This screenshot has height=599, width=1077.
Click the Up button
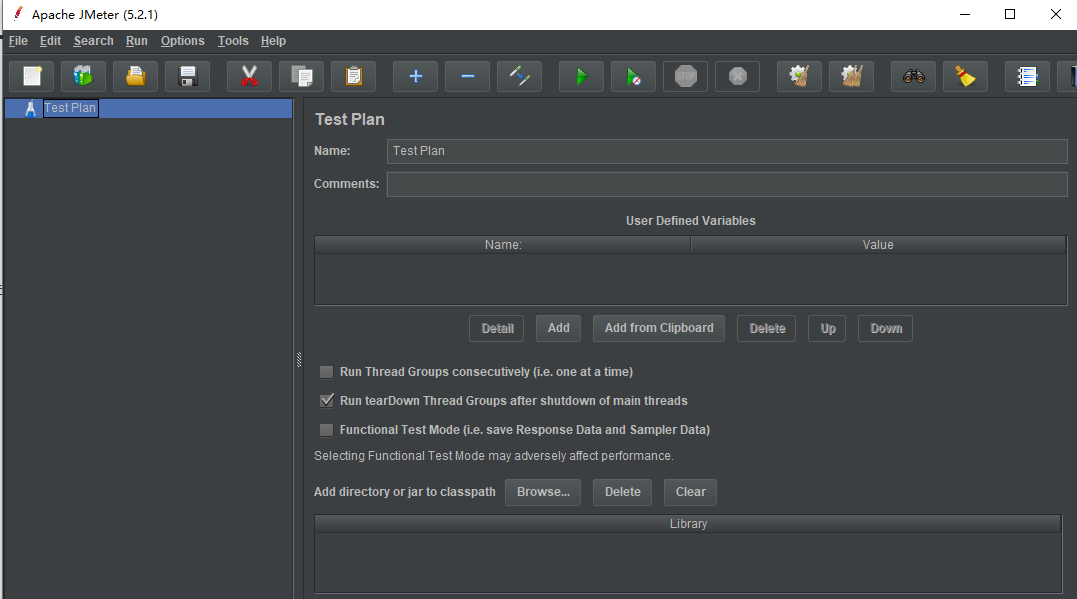click(x=828, y=328)
